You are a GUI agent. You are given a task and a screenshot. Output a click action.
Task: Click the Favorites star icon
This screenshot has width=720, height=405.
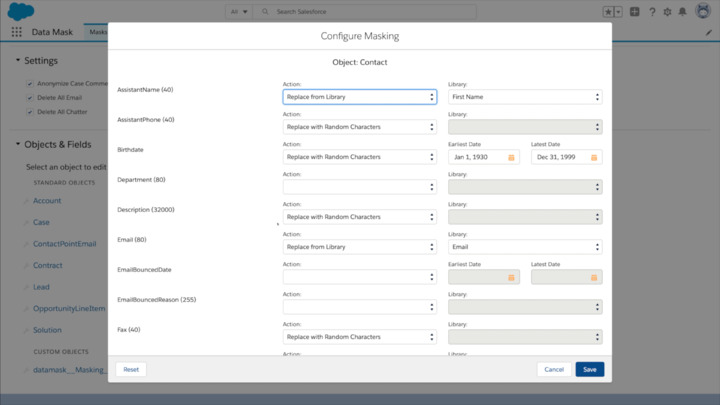[x=608, y=12]
